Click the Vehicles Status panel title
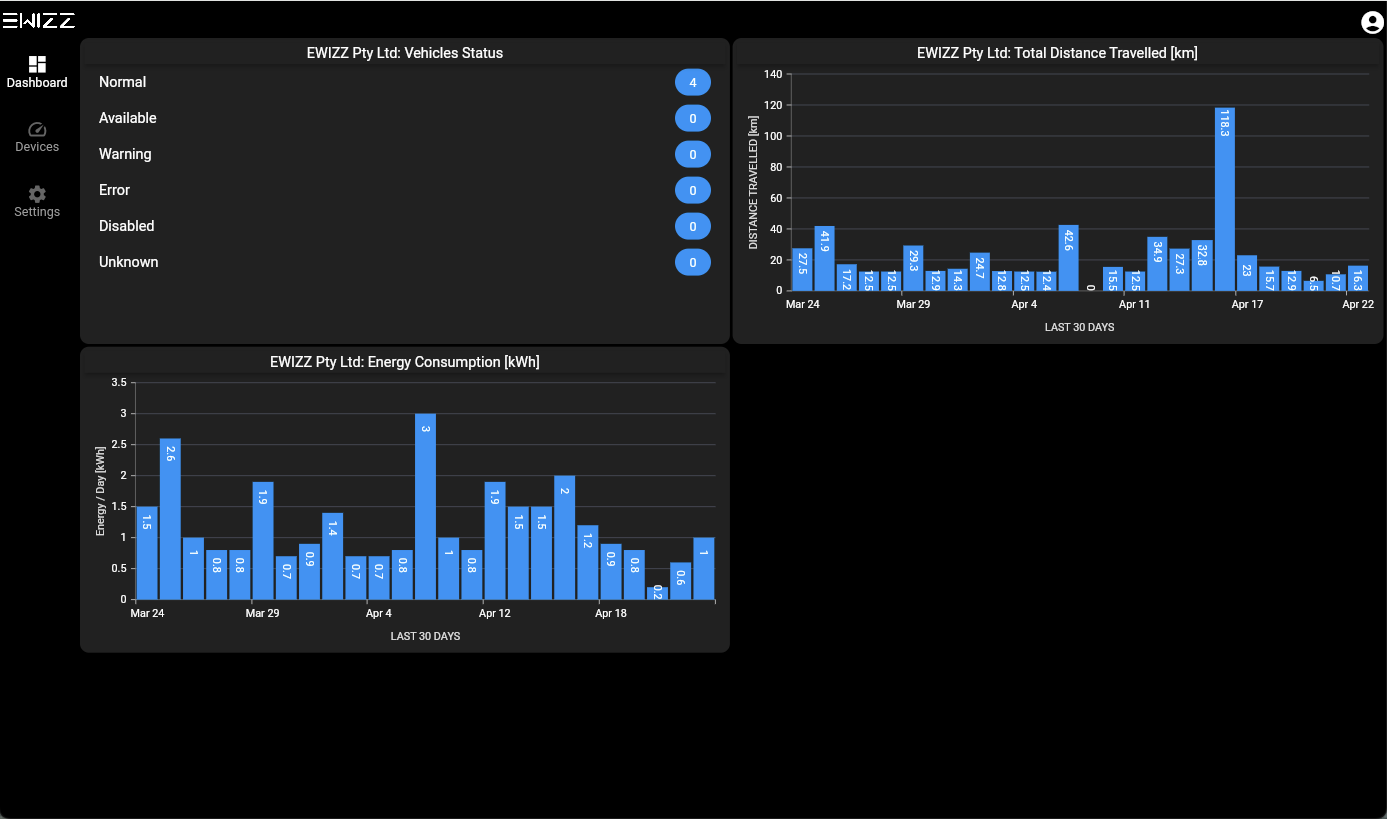Screen dimensions: 1387x819 coord(405,53)
